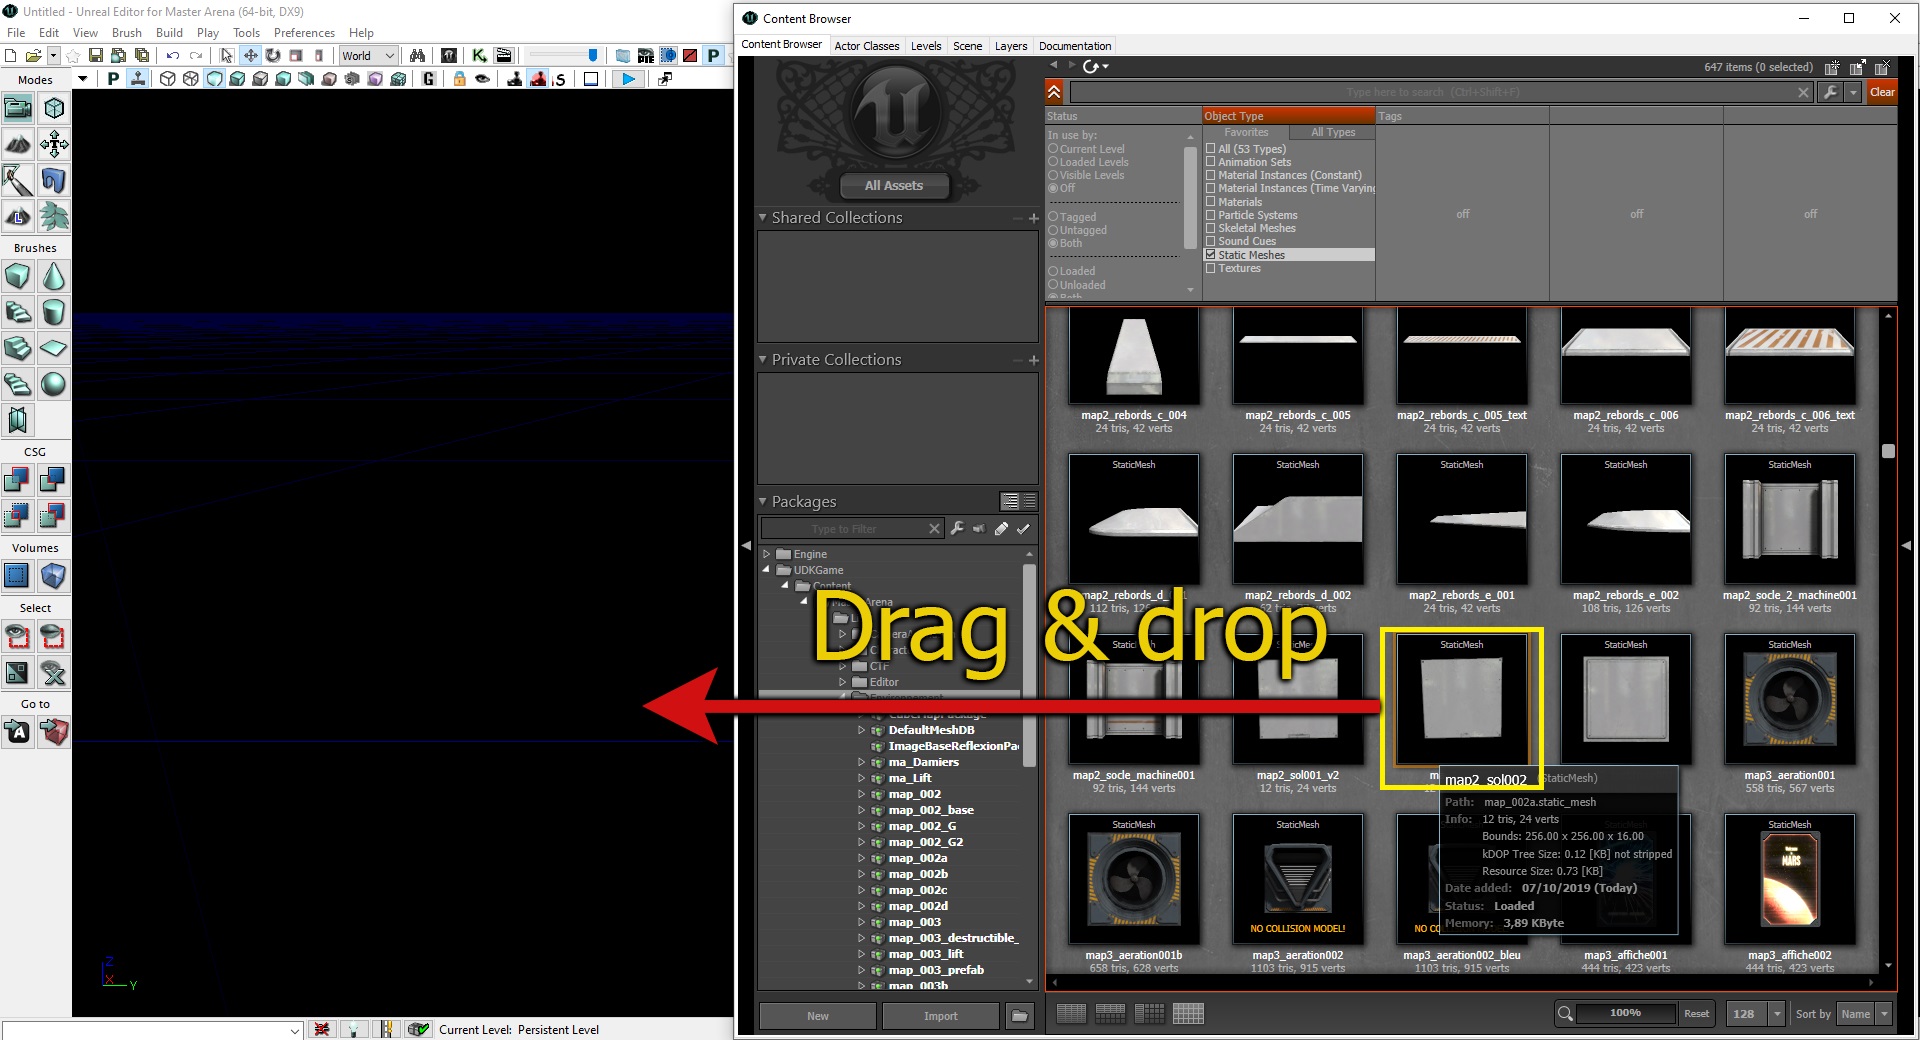
Task: Click CSG Add button
Action: [x=18, y=480]
